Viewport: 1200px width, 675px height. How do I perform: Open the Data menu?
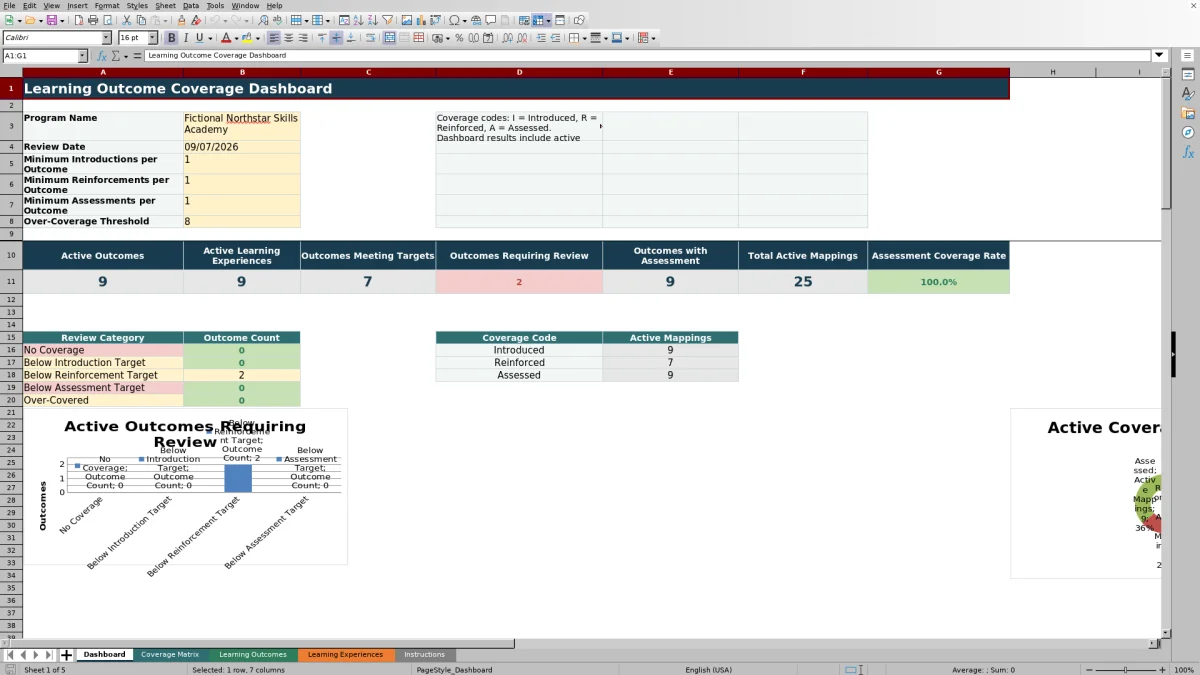point(190,6)
